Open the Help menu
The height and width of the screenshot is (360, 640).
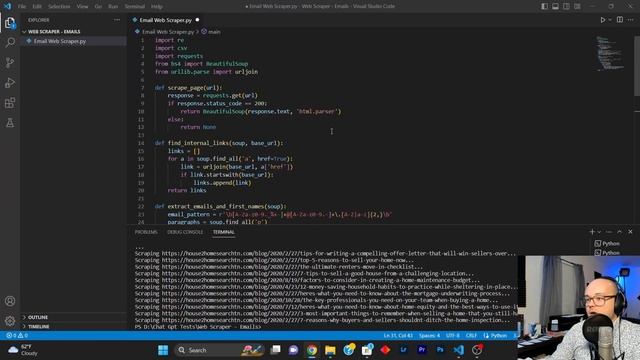[x=157, y=7]
